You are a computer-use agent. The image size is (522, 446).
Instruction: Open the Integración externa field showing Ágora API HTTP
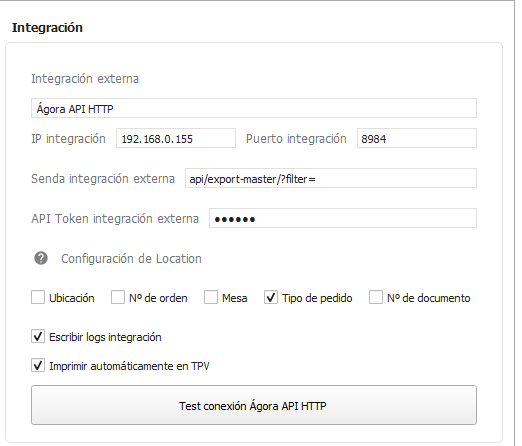click(254, 108)
